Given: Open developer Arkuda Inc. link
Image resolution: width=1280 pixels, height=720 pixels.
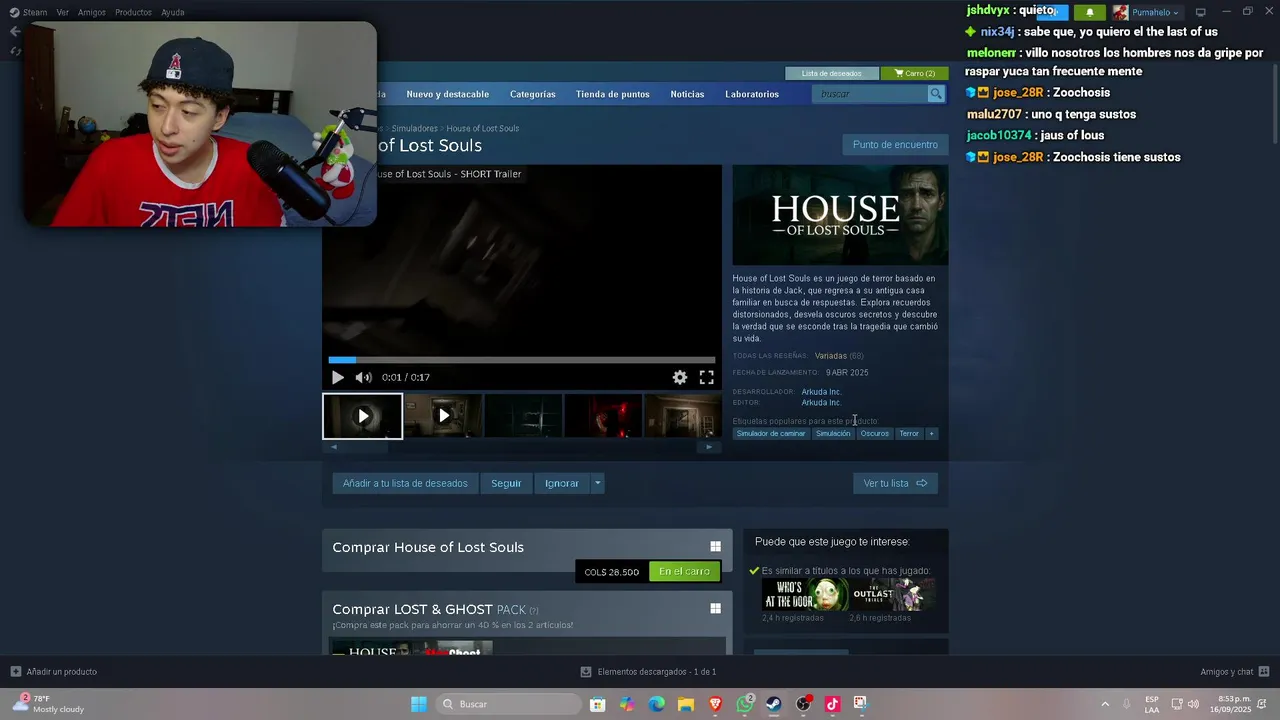Looking at the screenshot, I should [821, 392].
